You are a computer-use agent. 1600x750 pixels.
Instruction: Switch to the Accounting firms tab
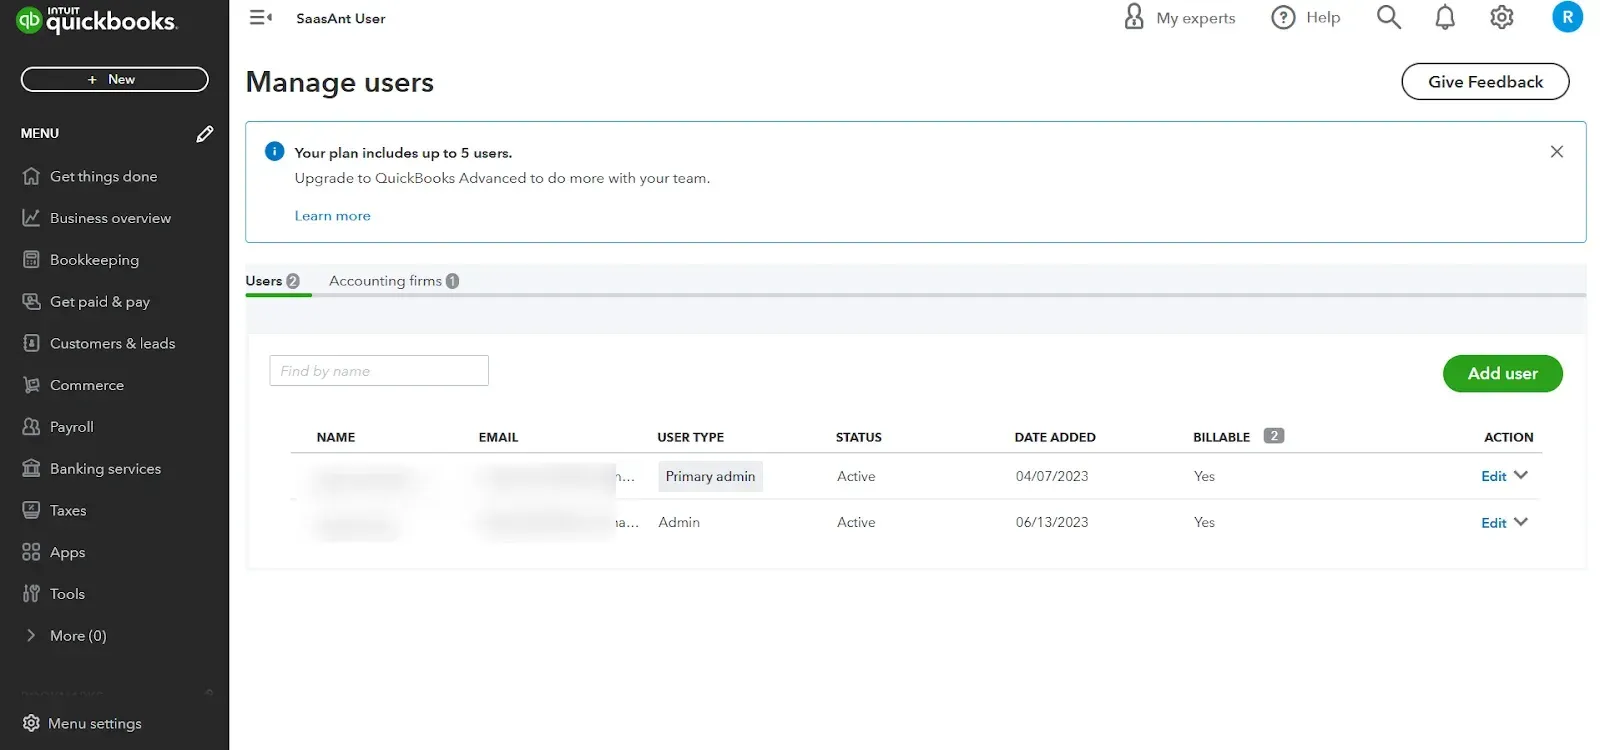(394, 281)
